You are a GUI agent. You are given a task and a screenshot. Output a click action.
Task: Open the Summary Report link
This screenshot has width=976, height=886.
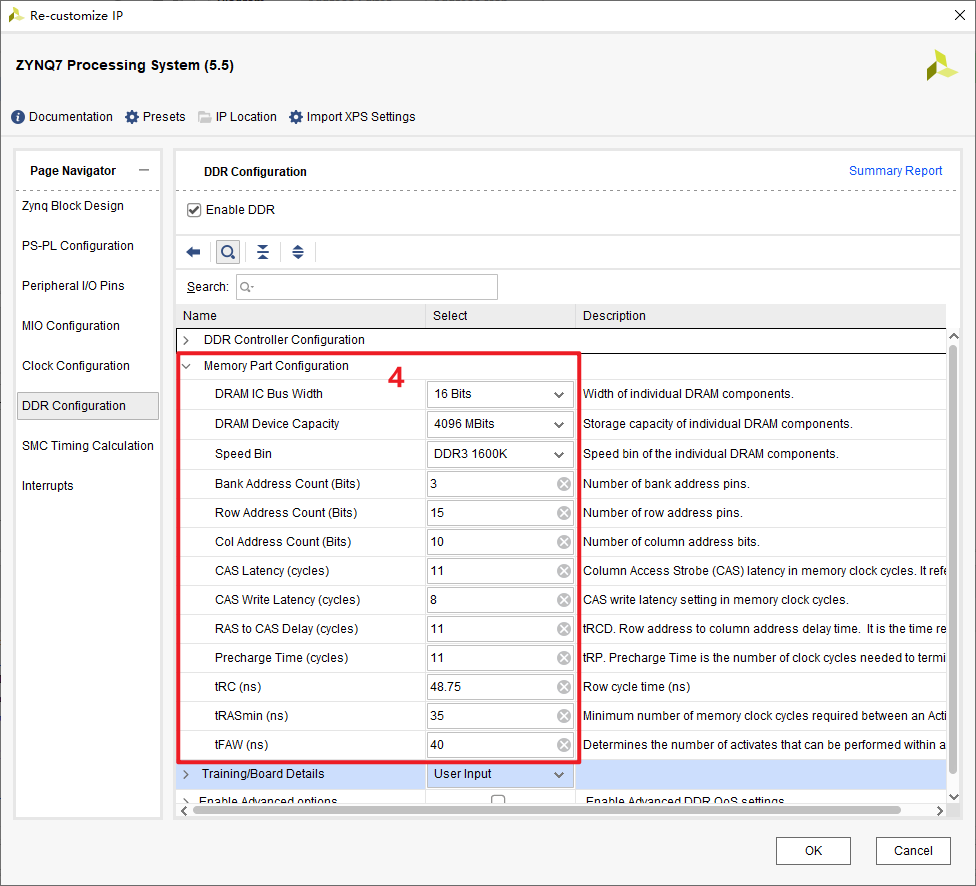tap(896, 171)
